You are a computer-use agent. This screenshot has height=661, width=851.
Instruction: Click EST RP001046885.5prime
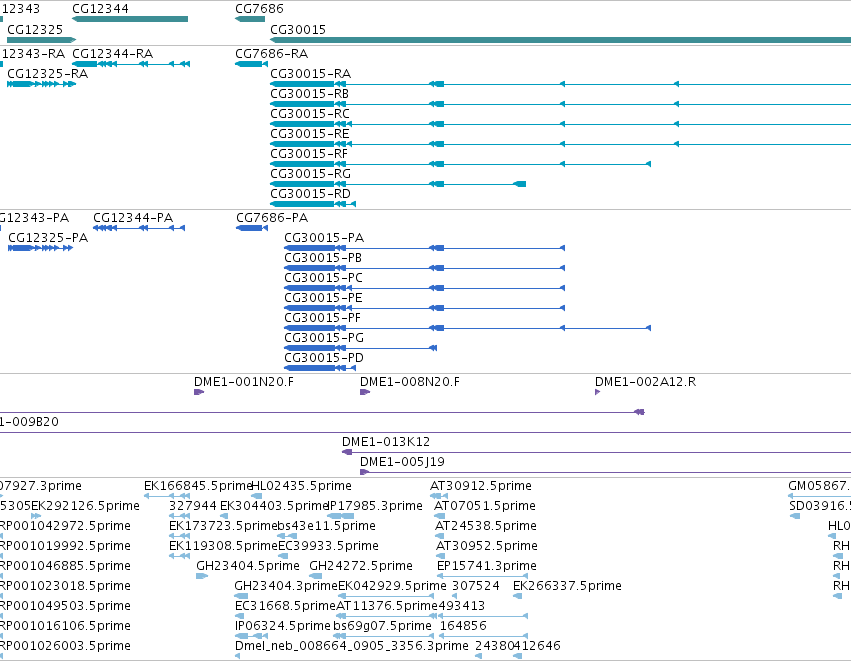click(x=65, y=566)
